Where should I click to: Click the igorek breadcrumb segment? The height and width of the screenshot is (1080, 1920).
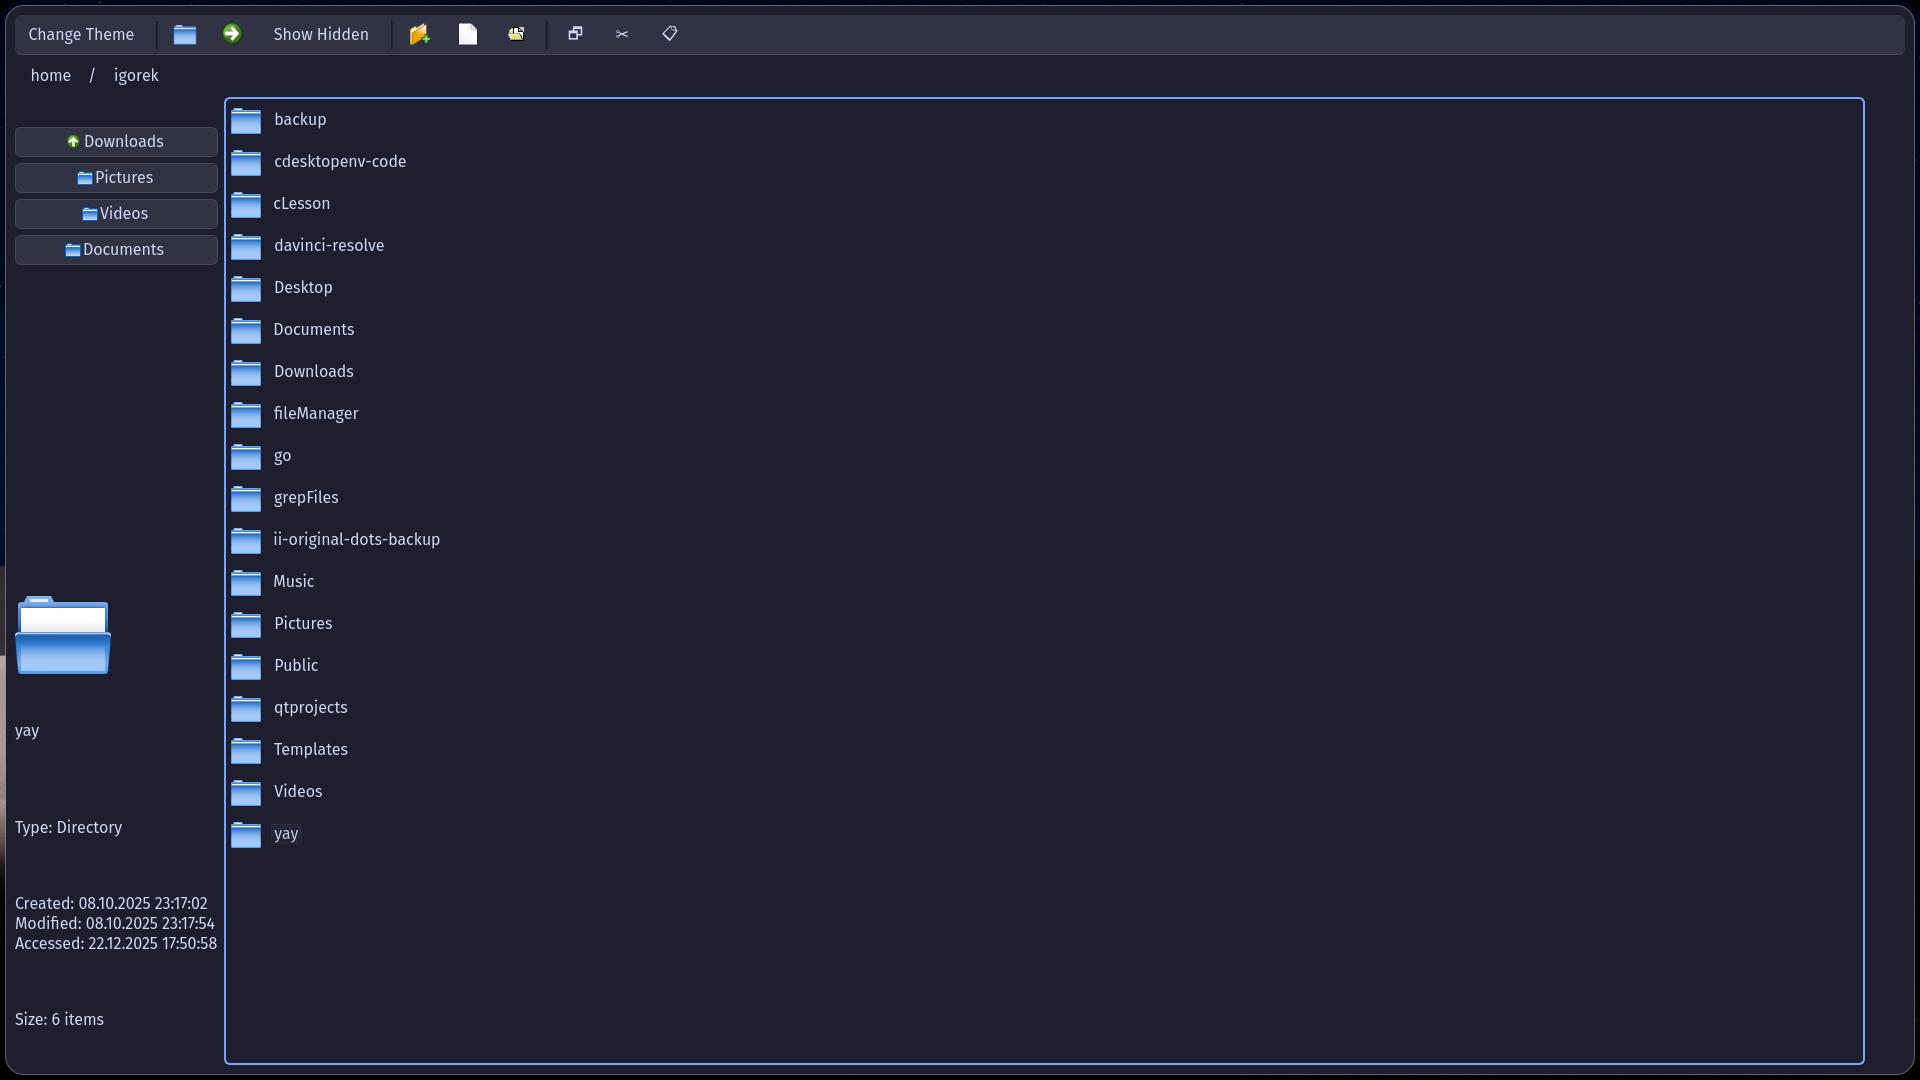pyautogui.click(x=136, y=76)
